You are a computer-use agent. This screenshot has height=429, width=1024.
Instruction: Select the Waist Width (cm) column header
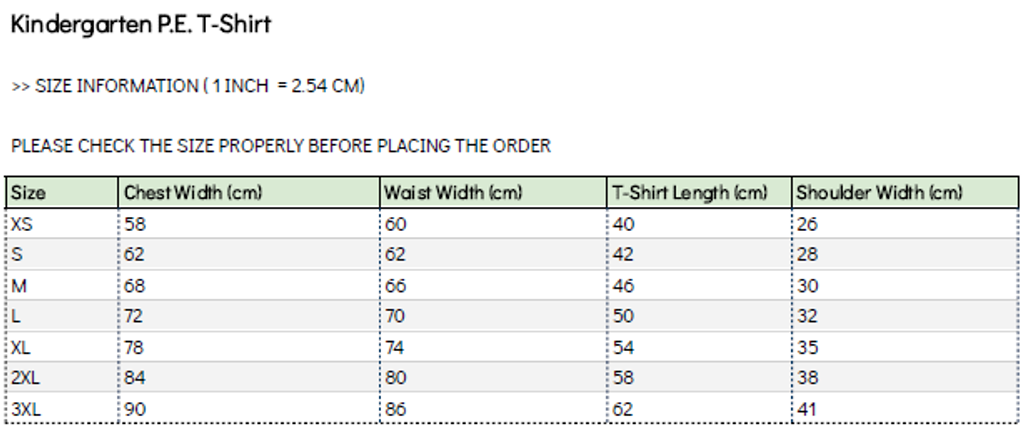[453, 193]
